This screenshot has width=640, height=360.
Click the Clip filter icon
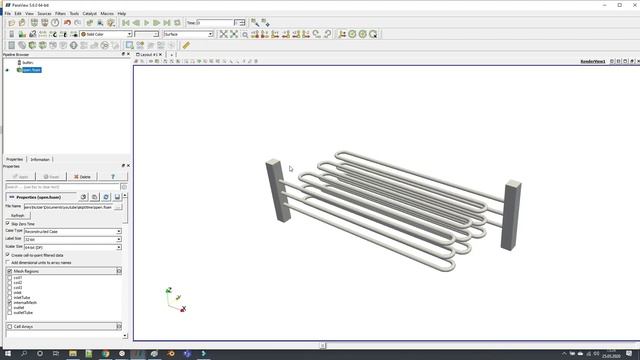pos(32,45)
